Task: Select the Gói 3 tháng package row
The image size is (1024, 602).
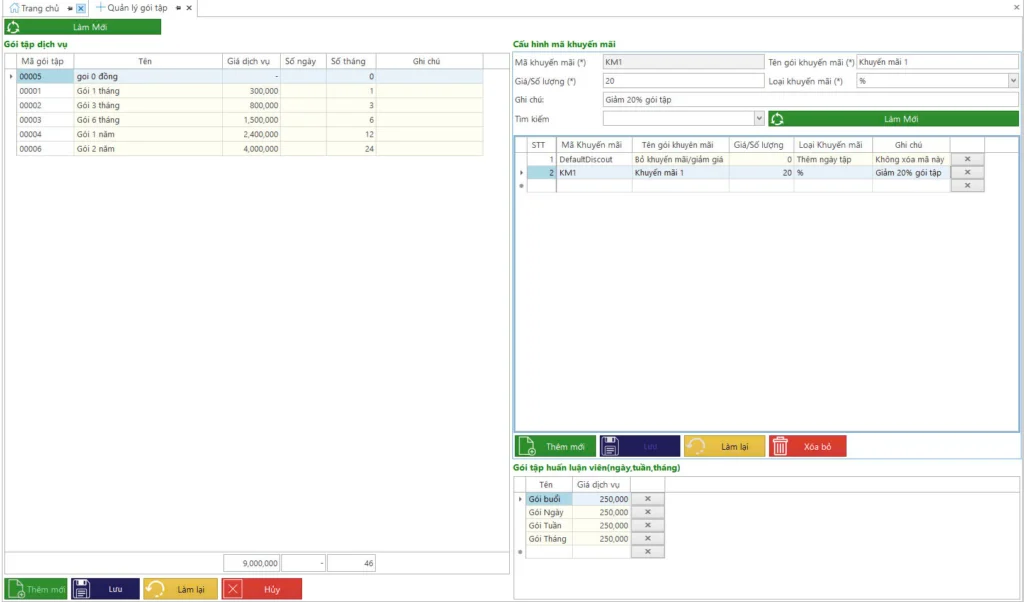Action: point(249,105)
